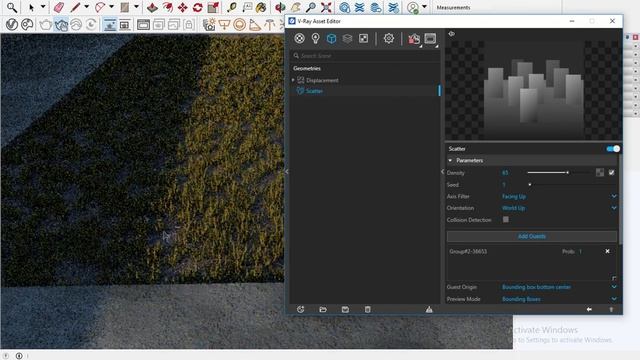Delete selected asset trash icon
Screen dimensions: 640x360
(367, 309)
